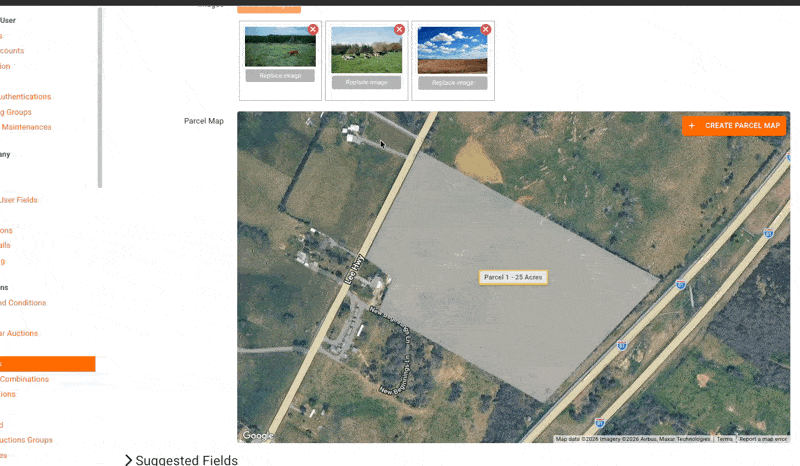Delete the second image of grazing cattle
This screenshot has width=800, height=466.
pos(400,30)
